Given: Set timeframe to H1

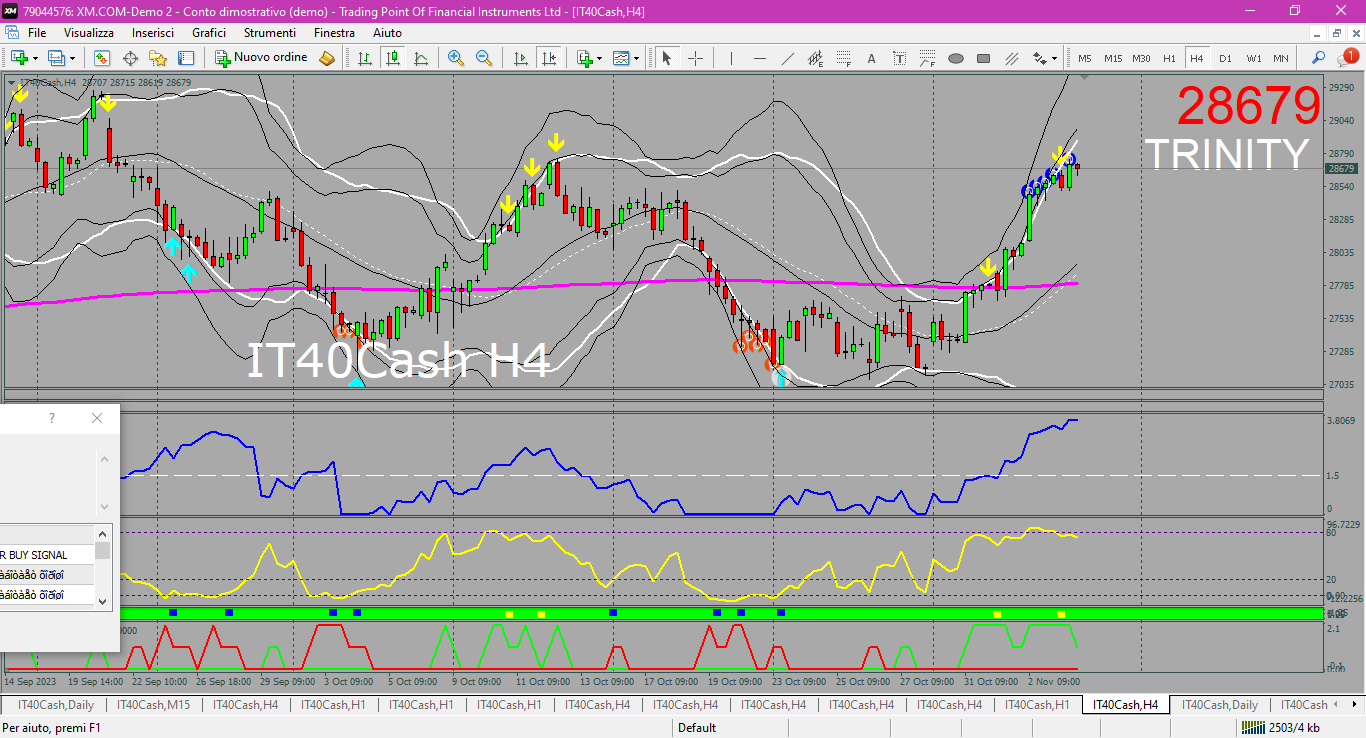Looking at the screenshot, I should point(1169,58).
